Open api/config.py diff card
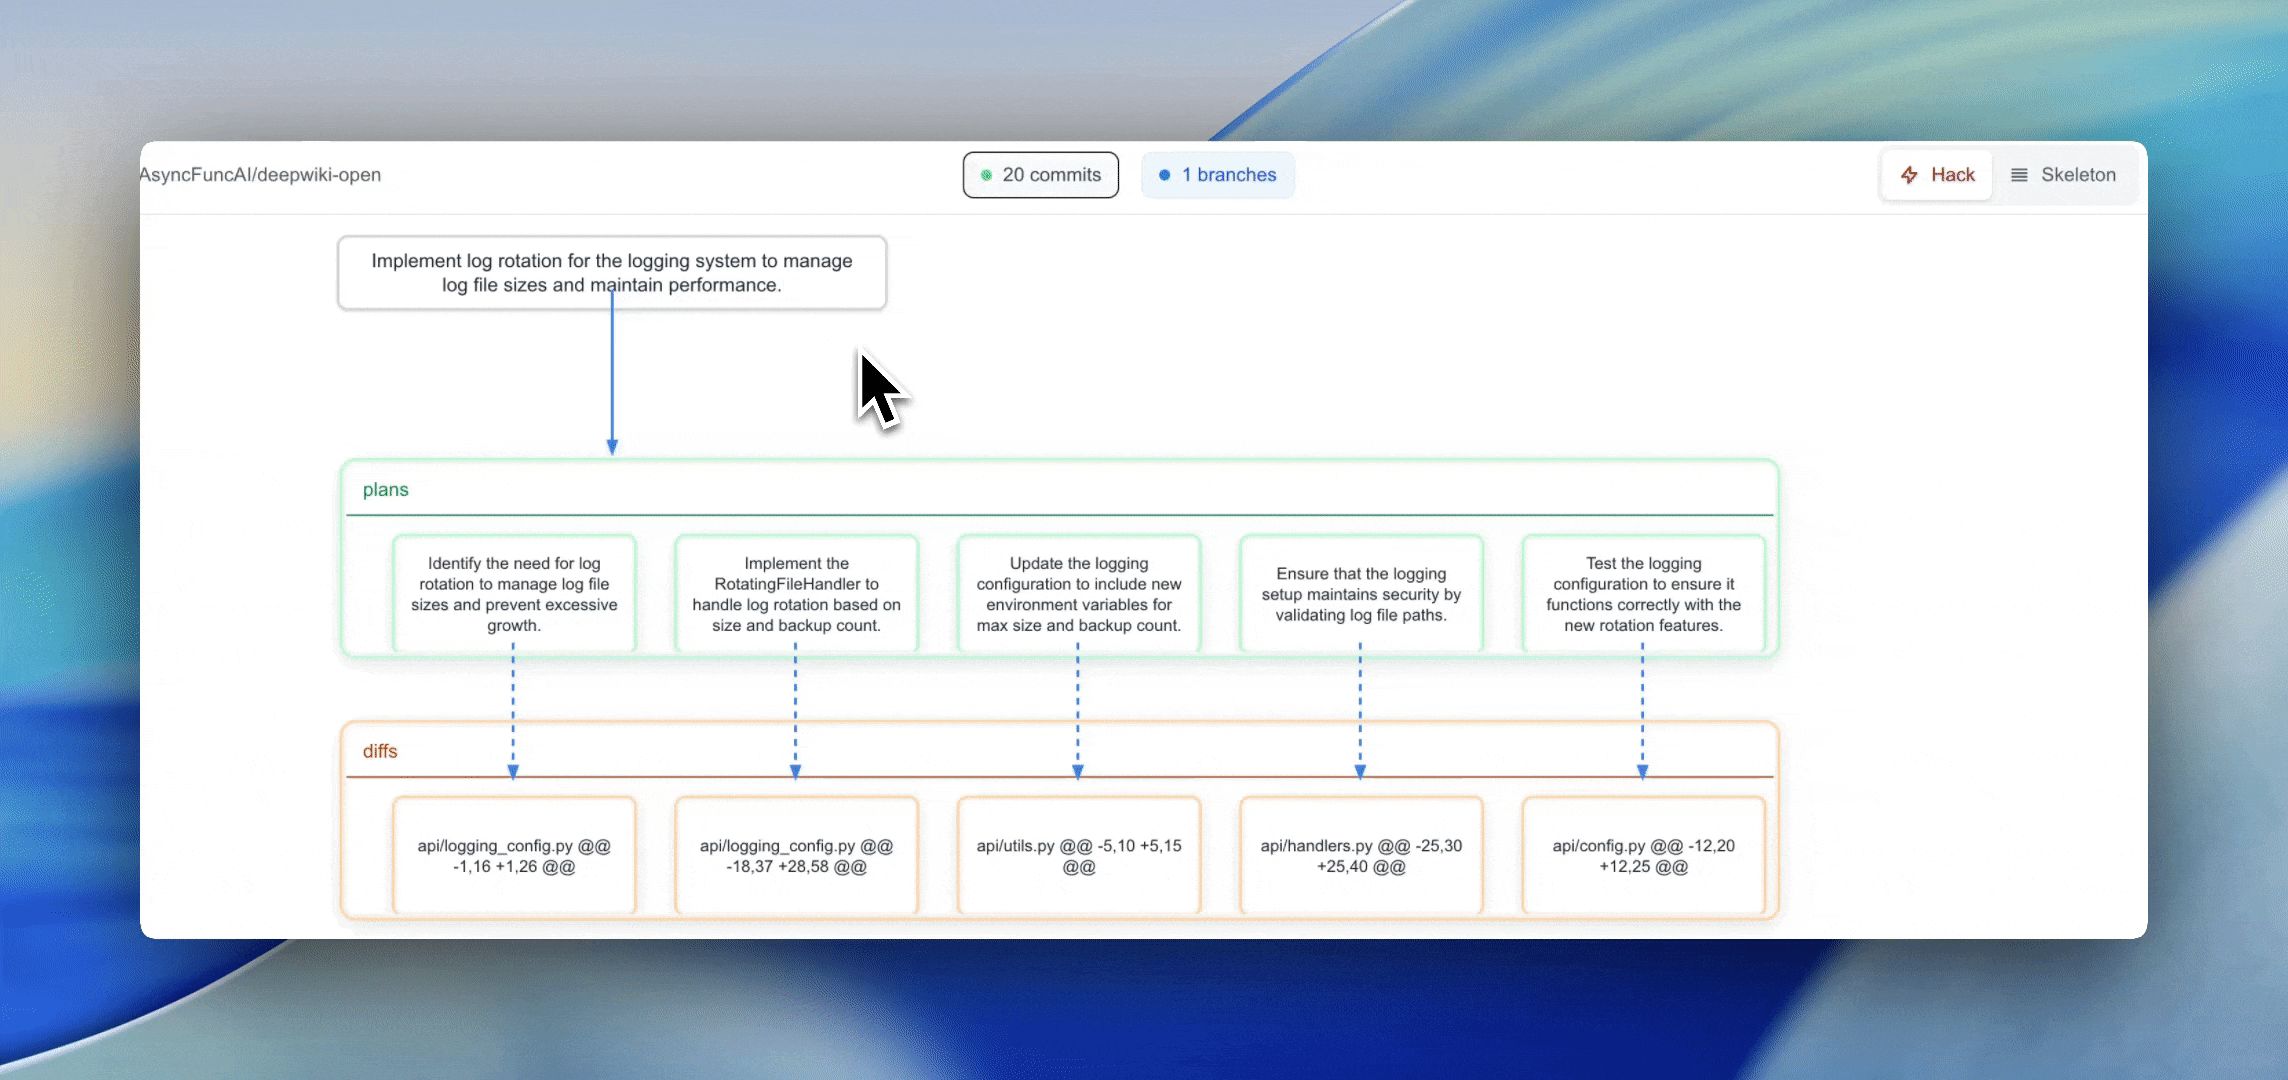Image resolution: width=2288 pixels, height=1080 pixels. 1643,856
